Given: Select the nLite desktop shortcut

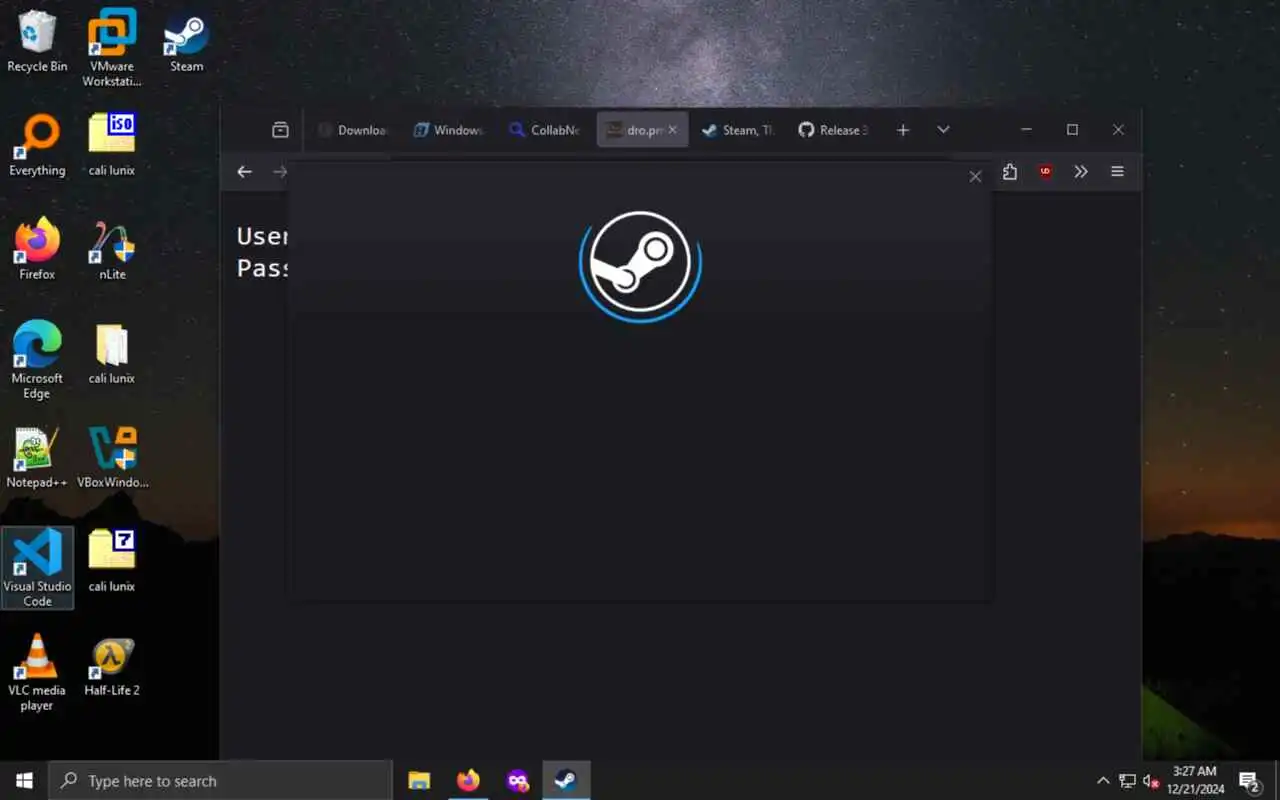Looking at the screenshot, I should click(112, 249).
